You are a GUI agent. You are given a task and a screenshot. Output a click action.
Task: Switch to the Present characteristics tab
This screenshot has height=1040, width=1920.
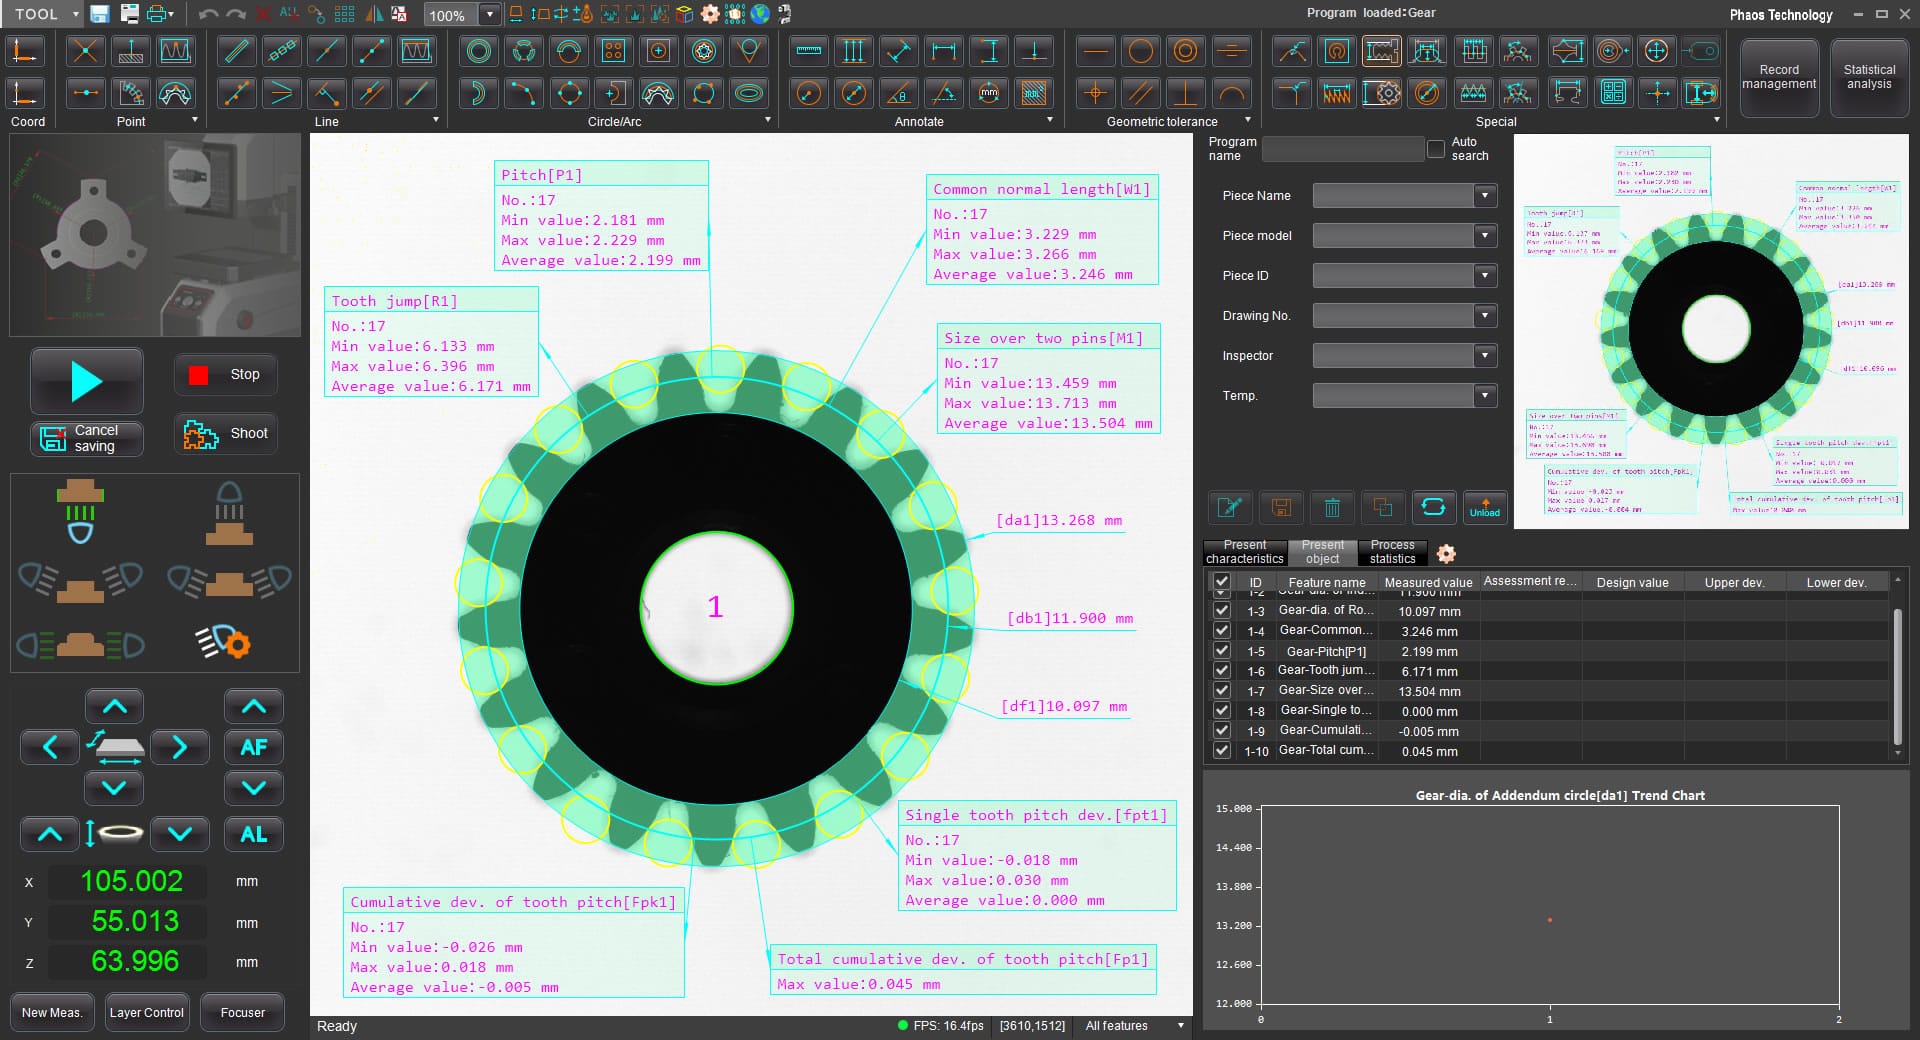click(1244, 552)
